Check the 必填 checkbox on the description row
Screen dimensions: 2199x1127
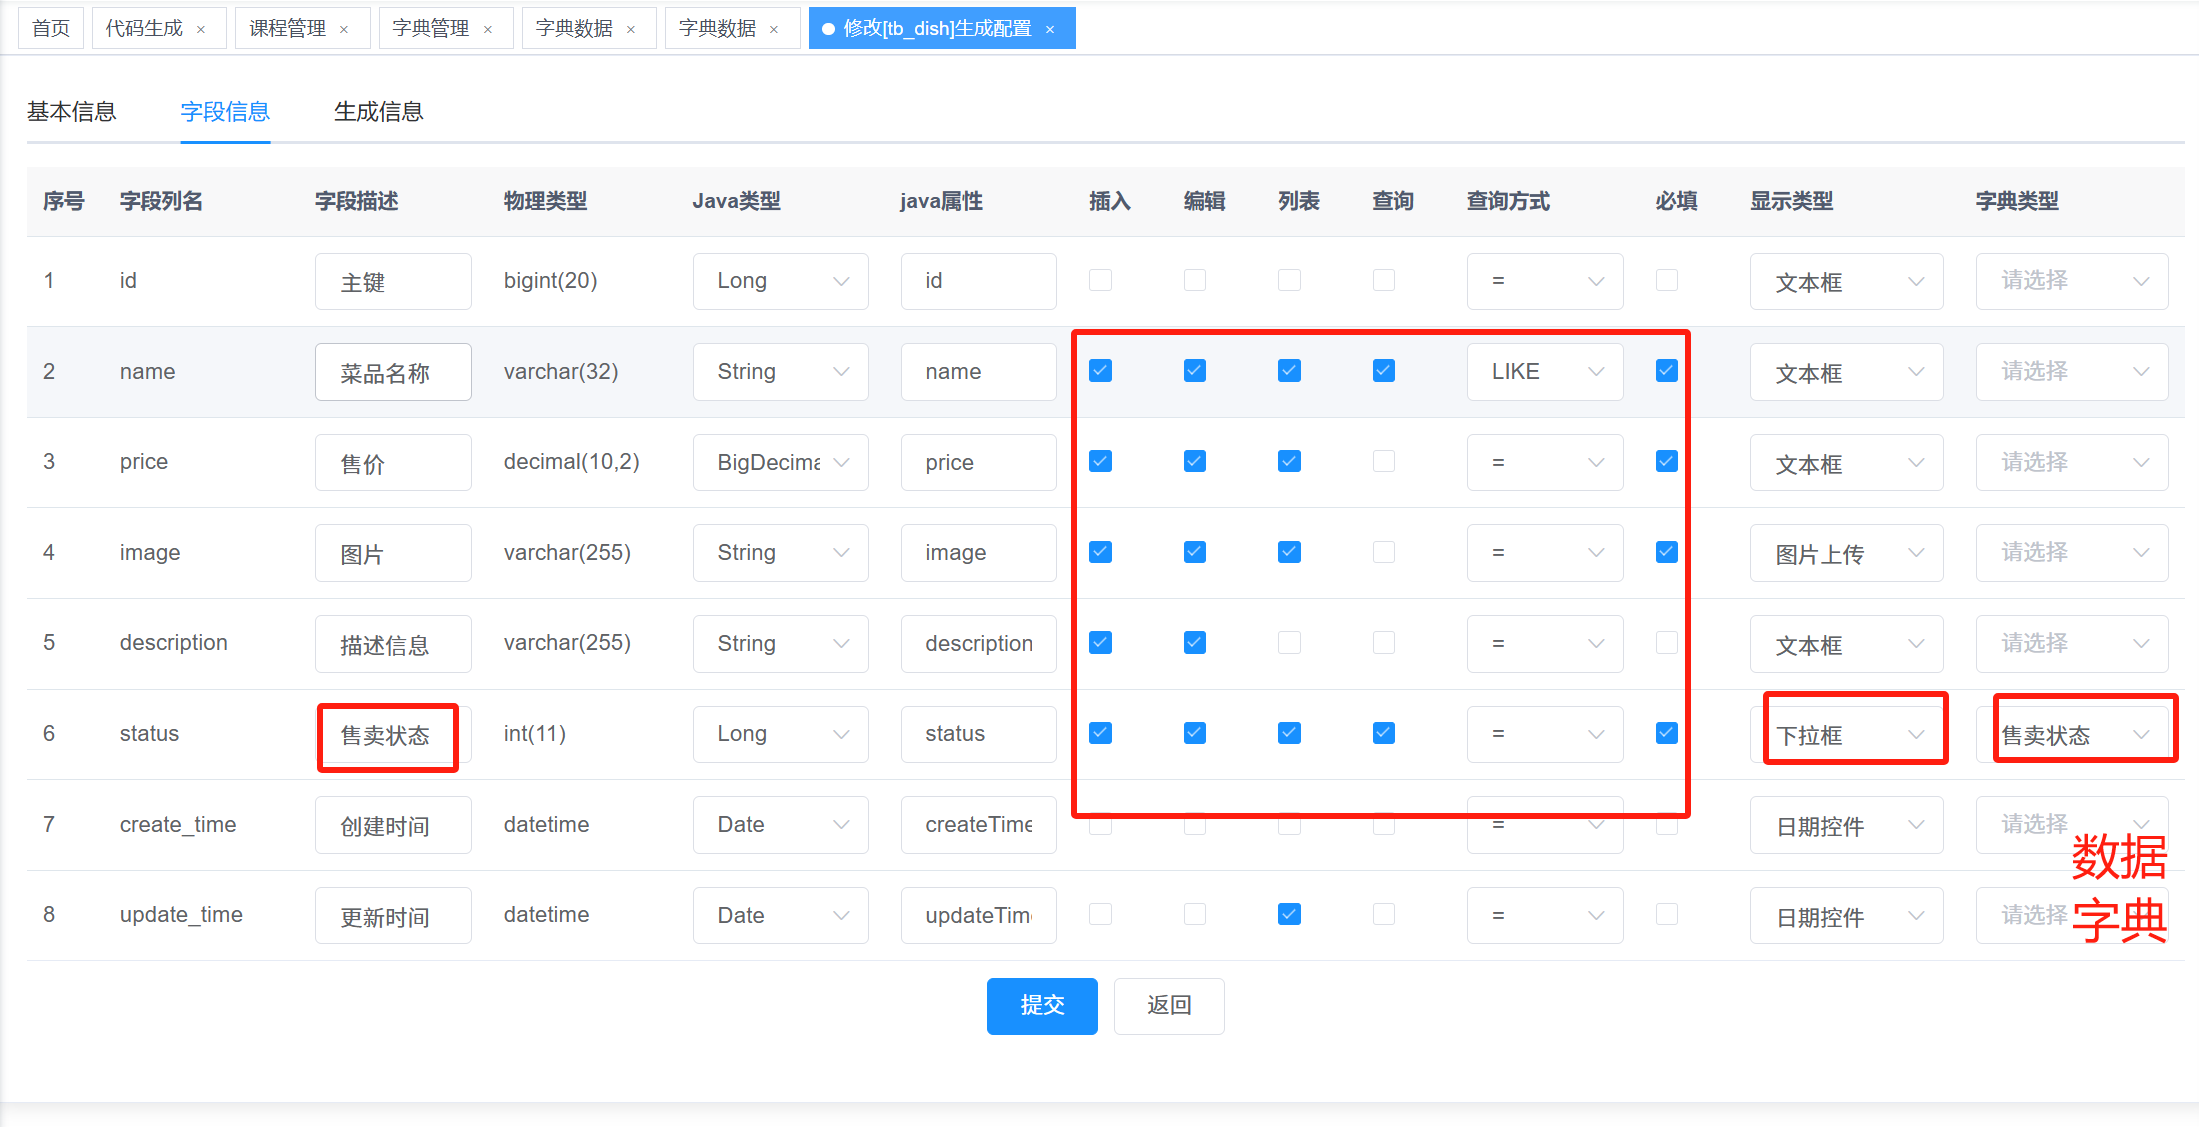[1667, 642]
